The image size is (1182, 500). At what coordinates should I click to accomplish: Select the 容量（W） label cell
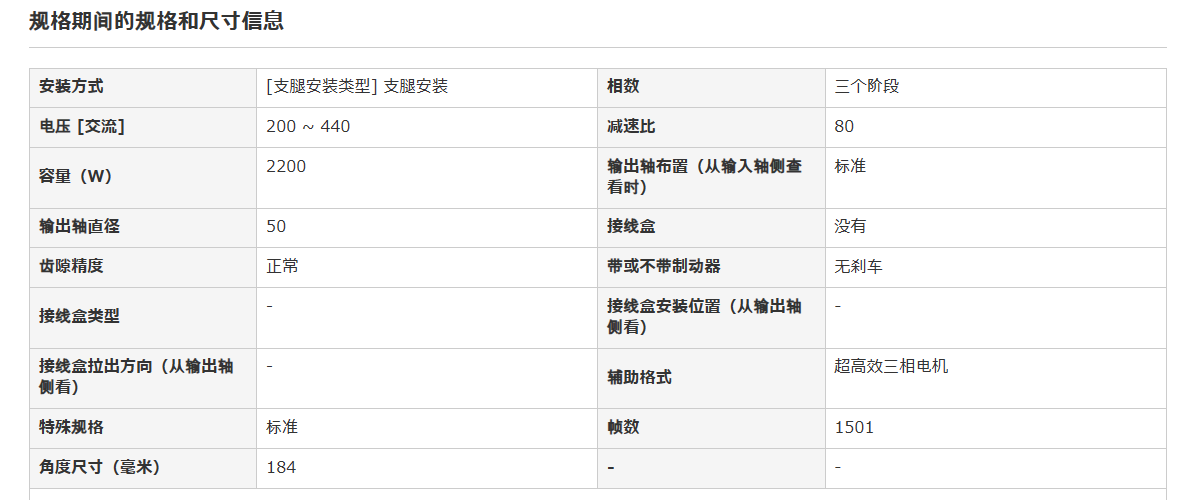coord(143,177)
